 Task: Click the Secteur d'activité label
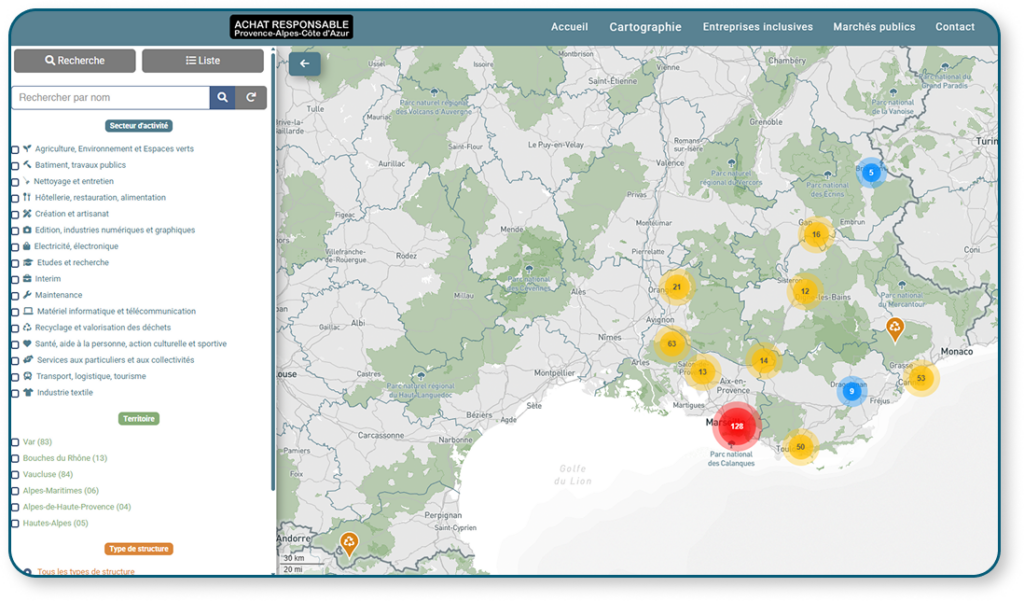tap(138, 125)
